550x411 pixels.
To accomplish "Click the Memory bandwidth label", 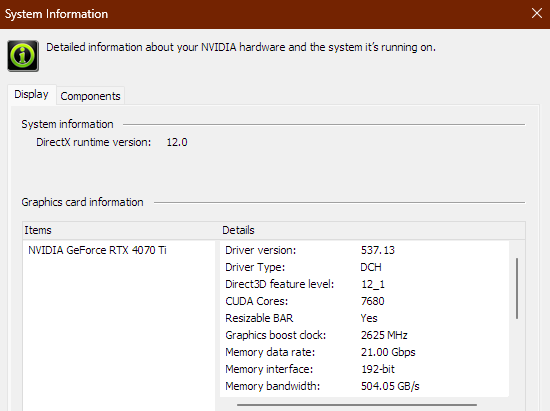I will point(273,386).
